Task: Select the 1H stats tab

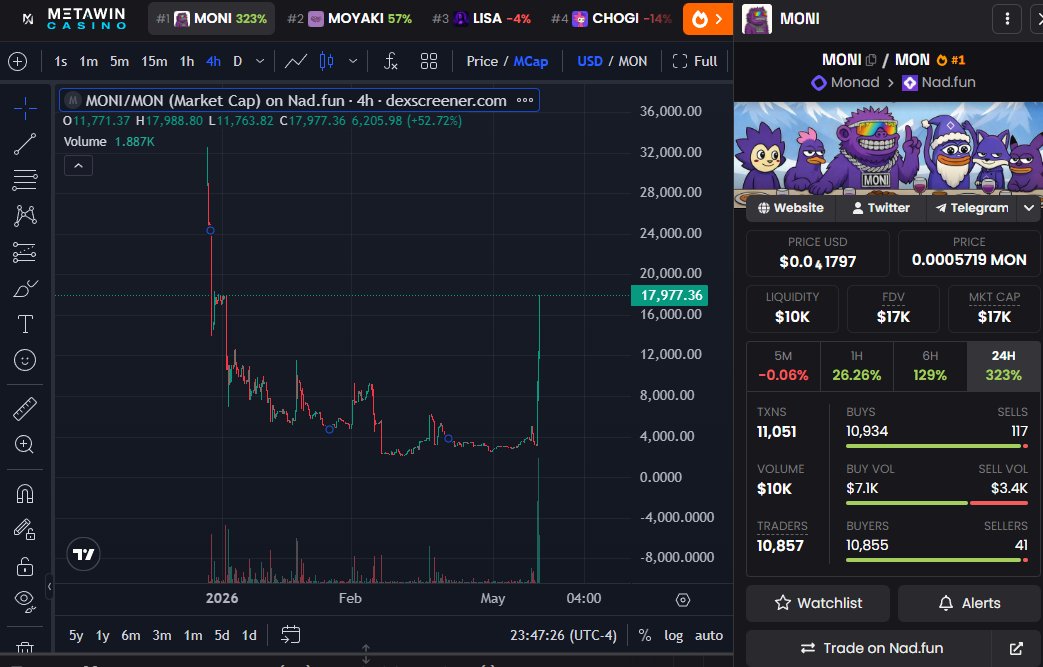Action: (x=857, y=366)
